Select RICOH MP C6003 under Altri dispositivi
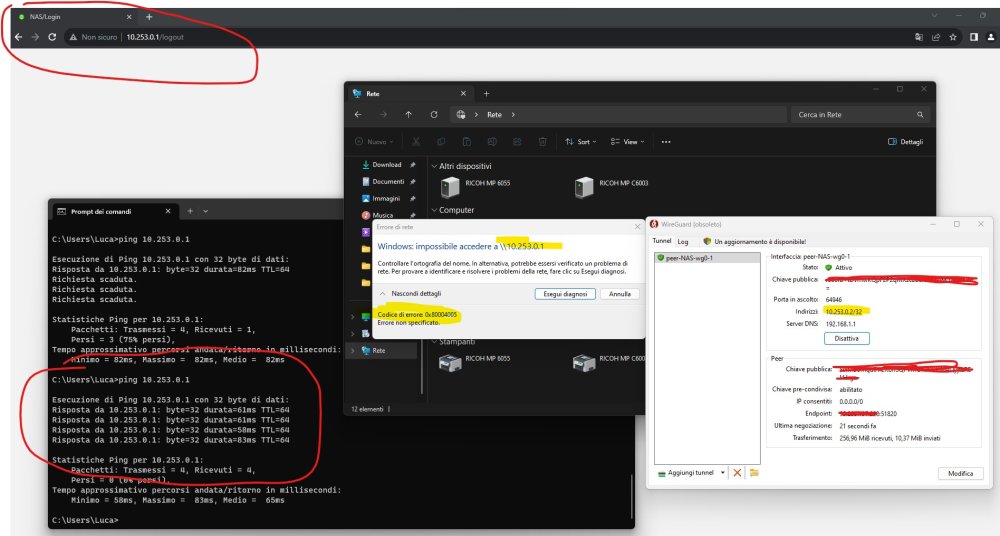 [x=611, y=186]
